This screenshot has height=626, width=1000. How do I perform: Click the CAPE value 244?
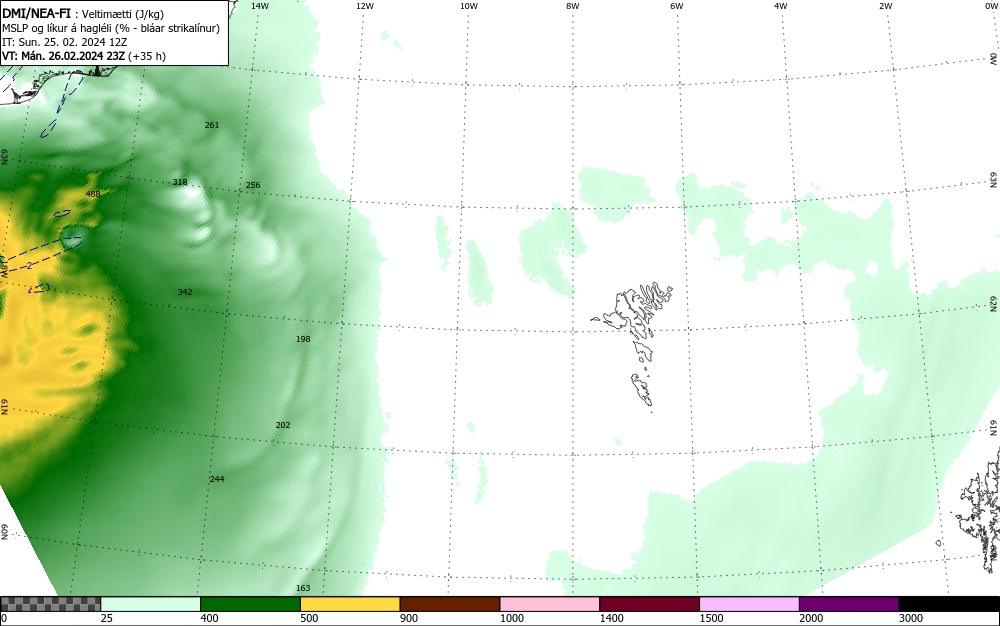tap(217, 479)
